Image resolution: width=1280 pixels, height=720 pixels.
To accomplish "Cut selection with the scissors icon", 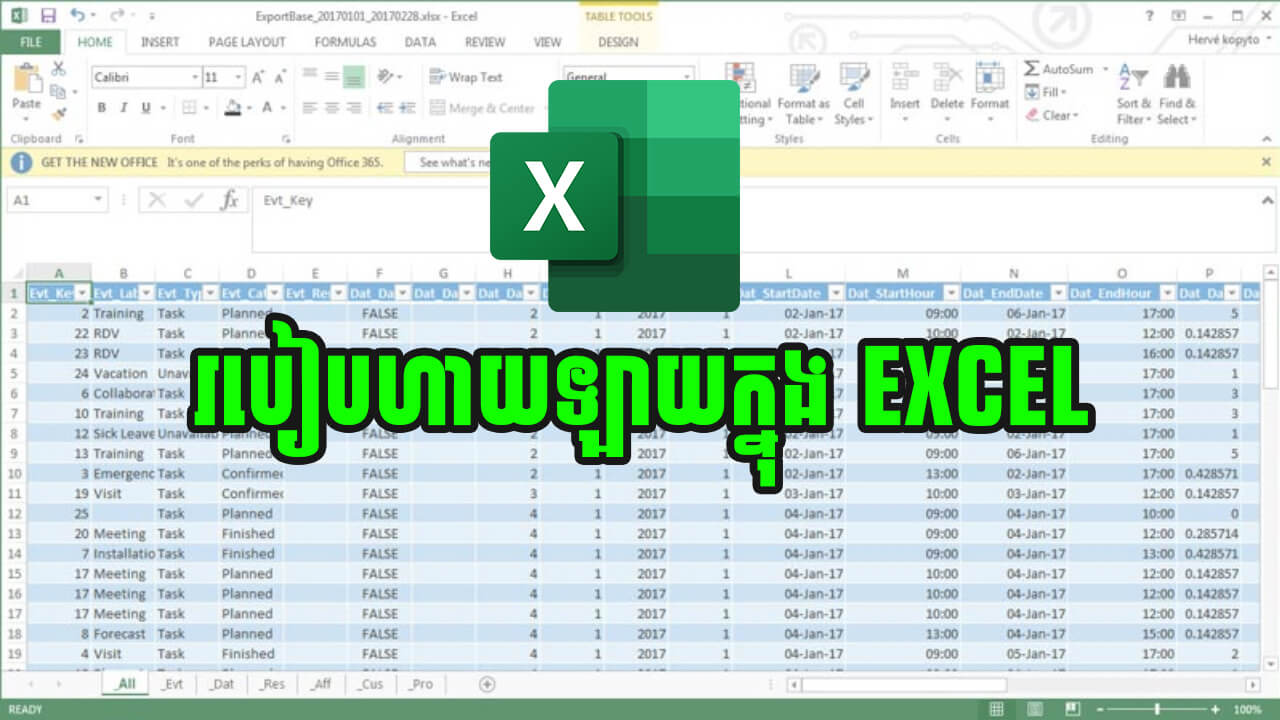I will click(x=58, y=69).
